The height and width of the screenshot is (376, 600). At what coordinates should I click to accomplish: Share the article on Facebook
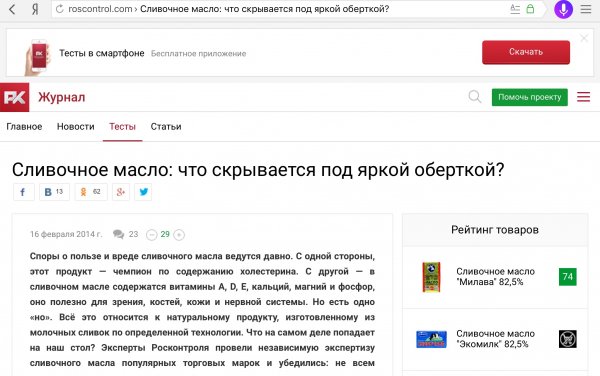click(x=24, y=192)
